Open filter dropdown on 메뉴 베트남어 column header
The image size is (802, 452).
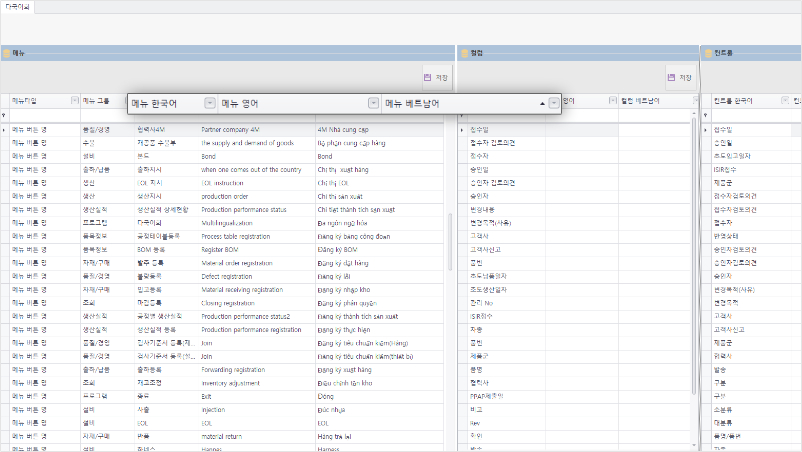pos(553,103)
